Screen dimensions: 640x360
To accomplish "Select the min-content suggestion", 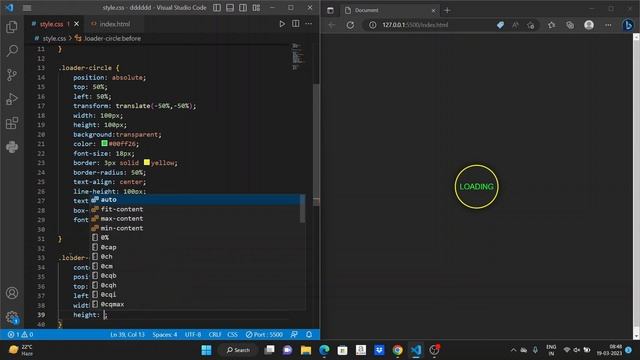I will click(x=195, y=228).
